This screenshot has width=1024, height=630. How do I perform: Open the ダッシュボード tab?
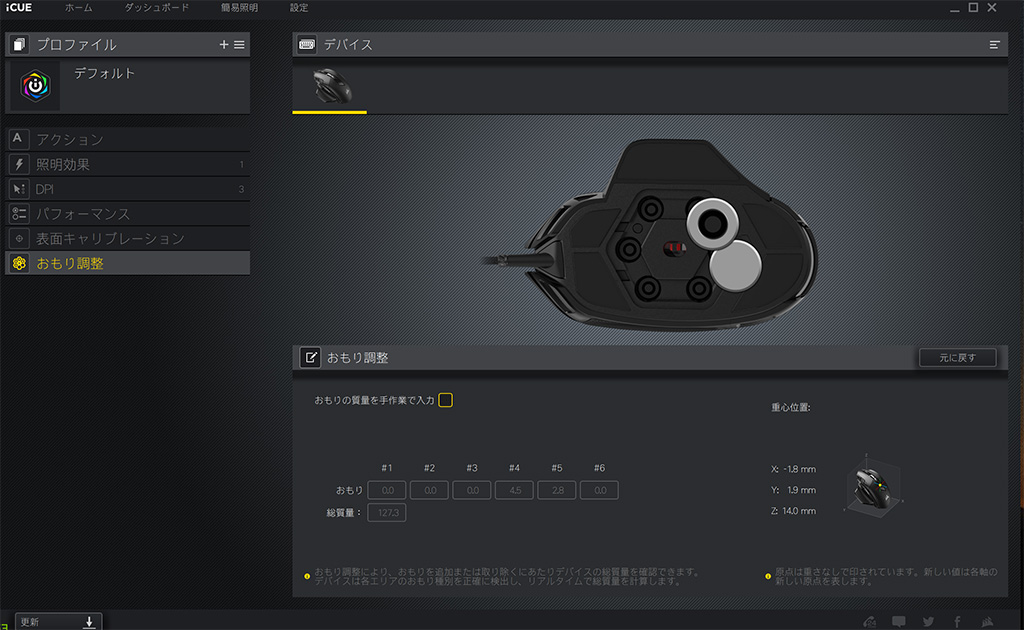[157, 8]
